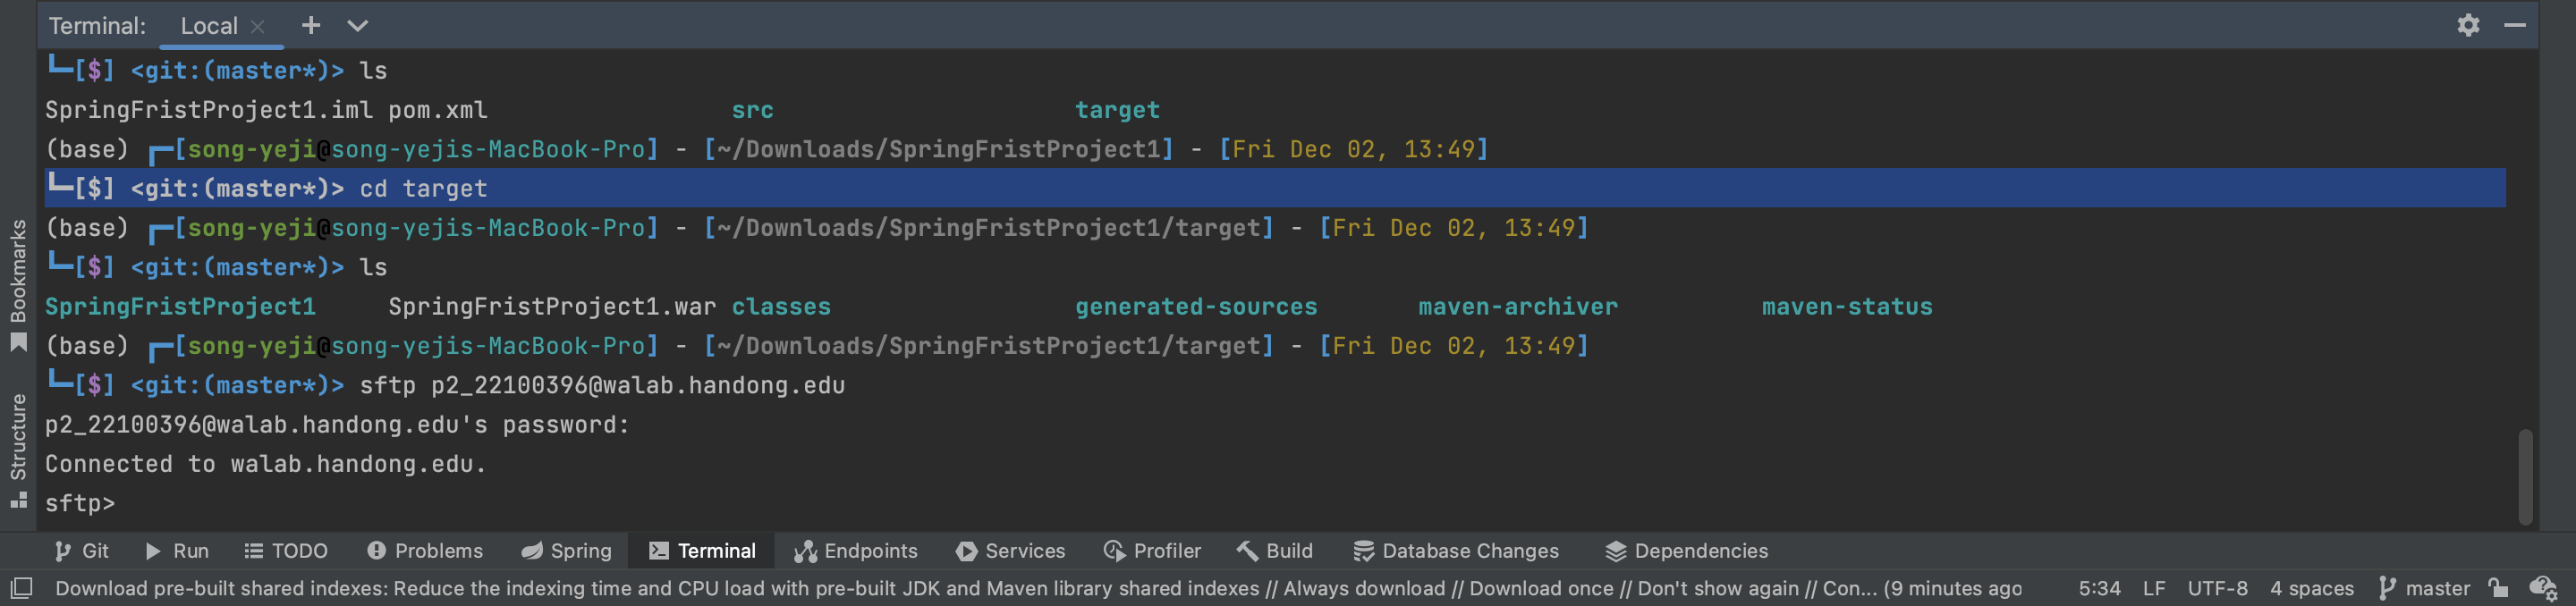
Task: Focus the sftp> prompt line
Action: [x=80, y=503]
